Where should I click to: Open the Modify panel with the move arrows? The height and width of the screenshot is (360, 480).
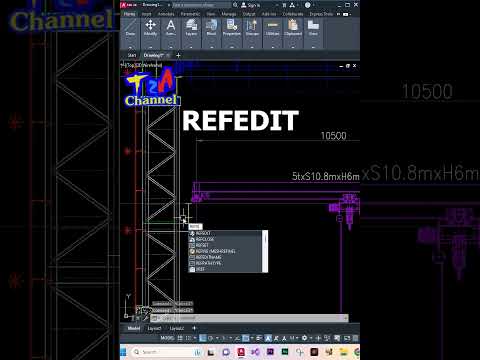[x=150, y=28]
